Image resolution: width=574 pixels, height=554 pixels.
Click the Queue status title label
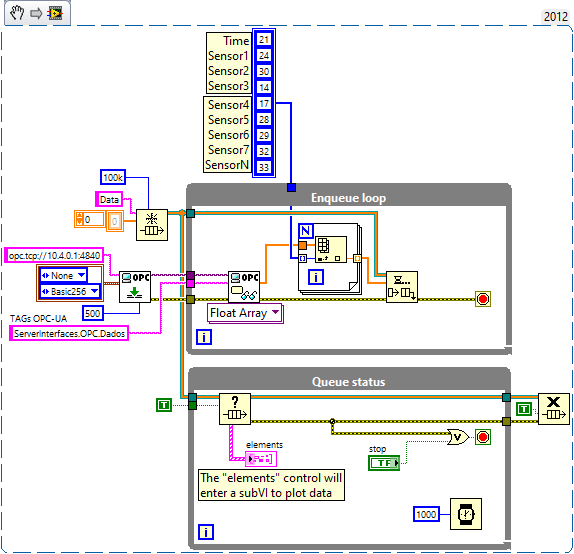(x=348, y=382)
